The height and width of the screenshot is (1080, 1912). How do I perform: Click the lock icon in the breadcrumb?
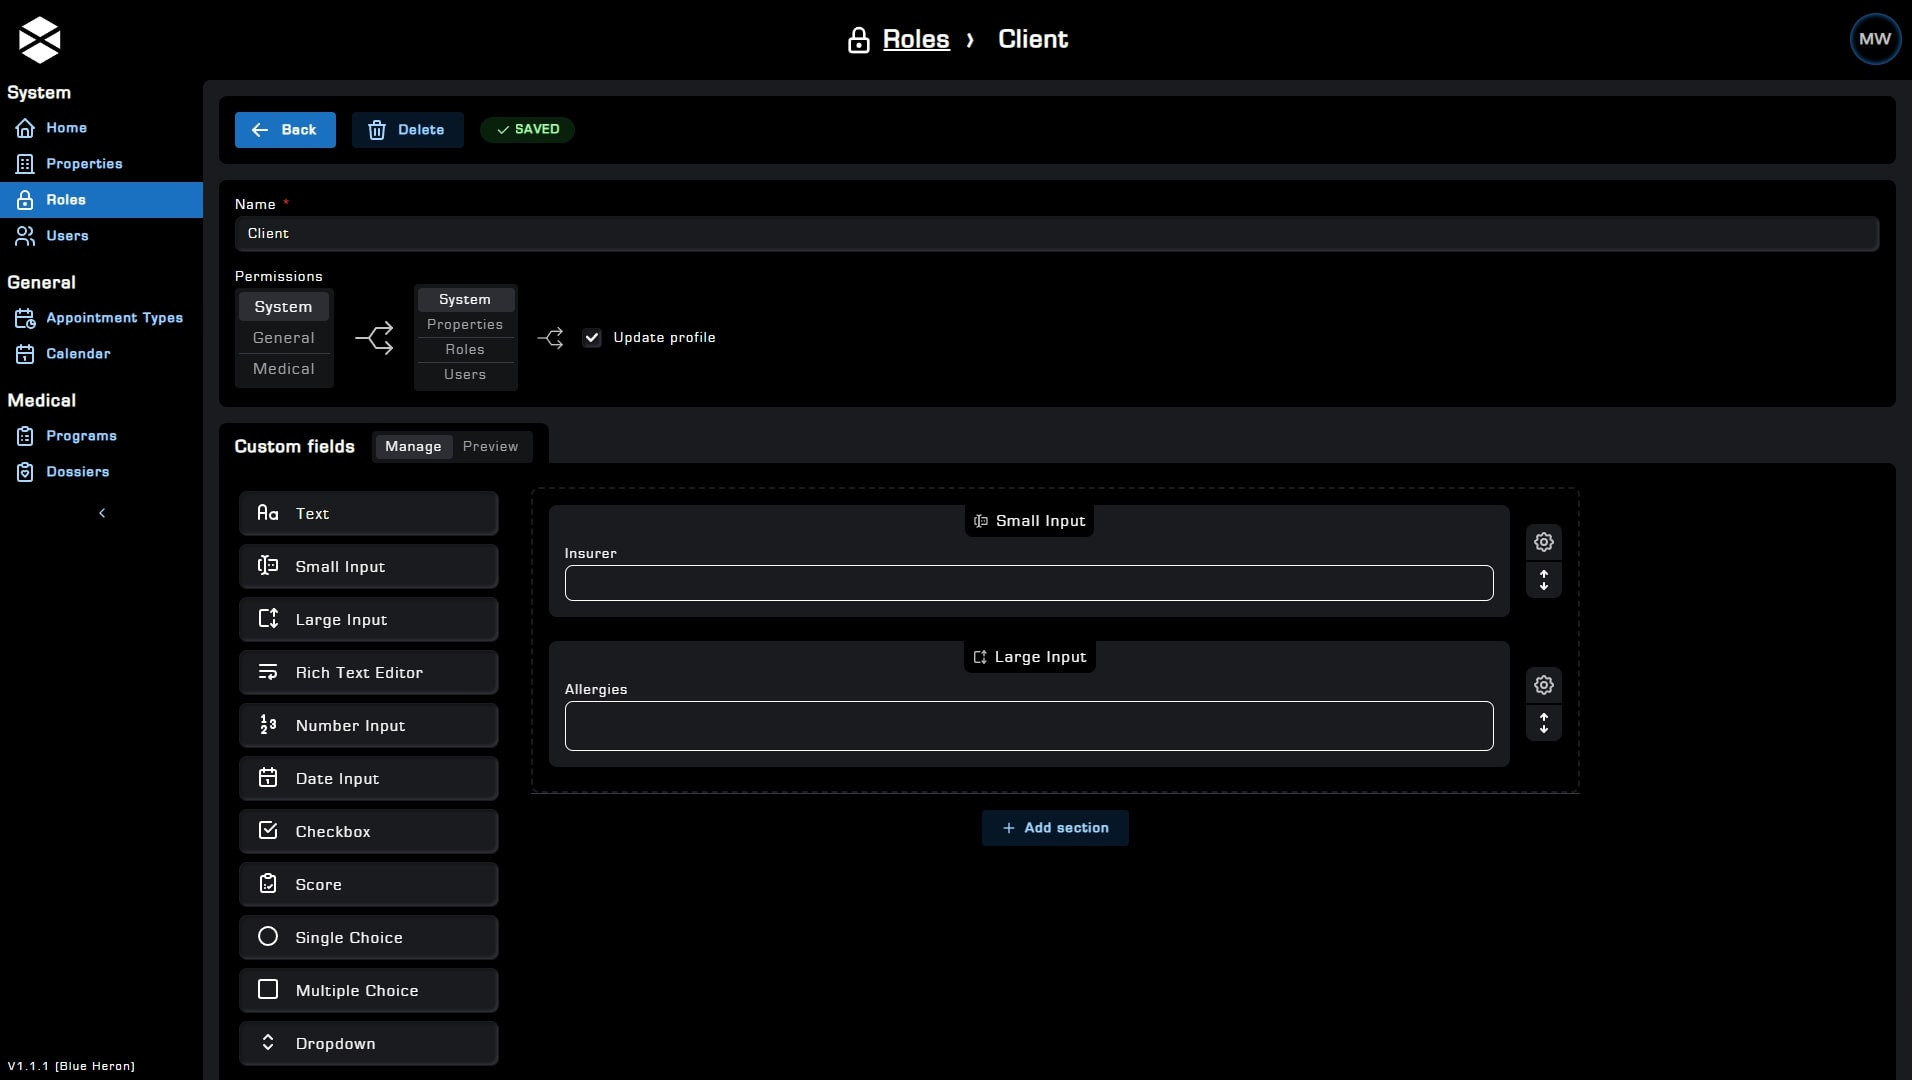coord(858,40)
